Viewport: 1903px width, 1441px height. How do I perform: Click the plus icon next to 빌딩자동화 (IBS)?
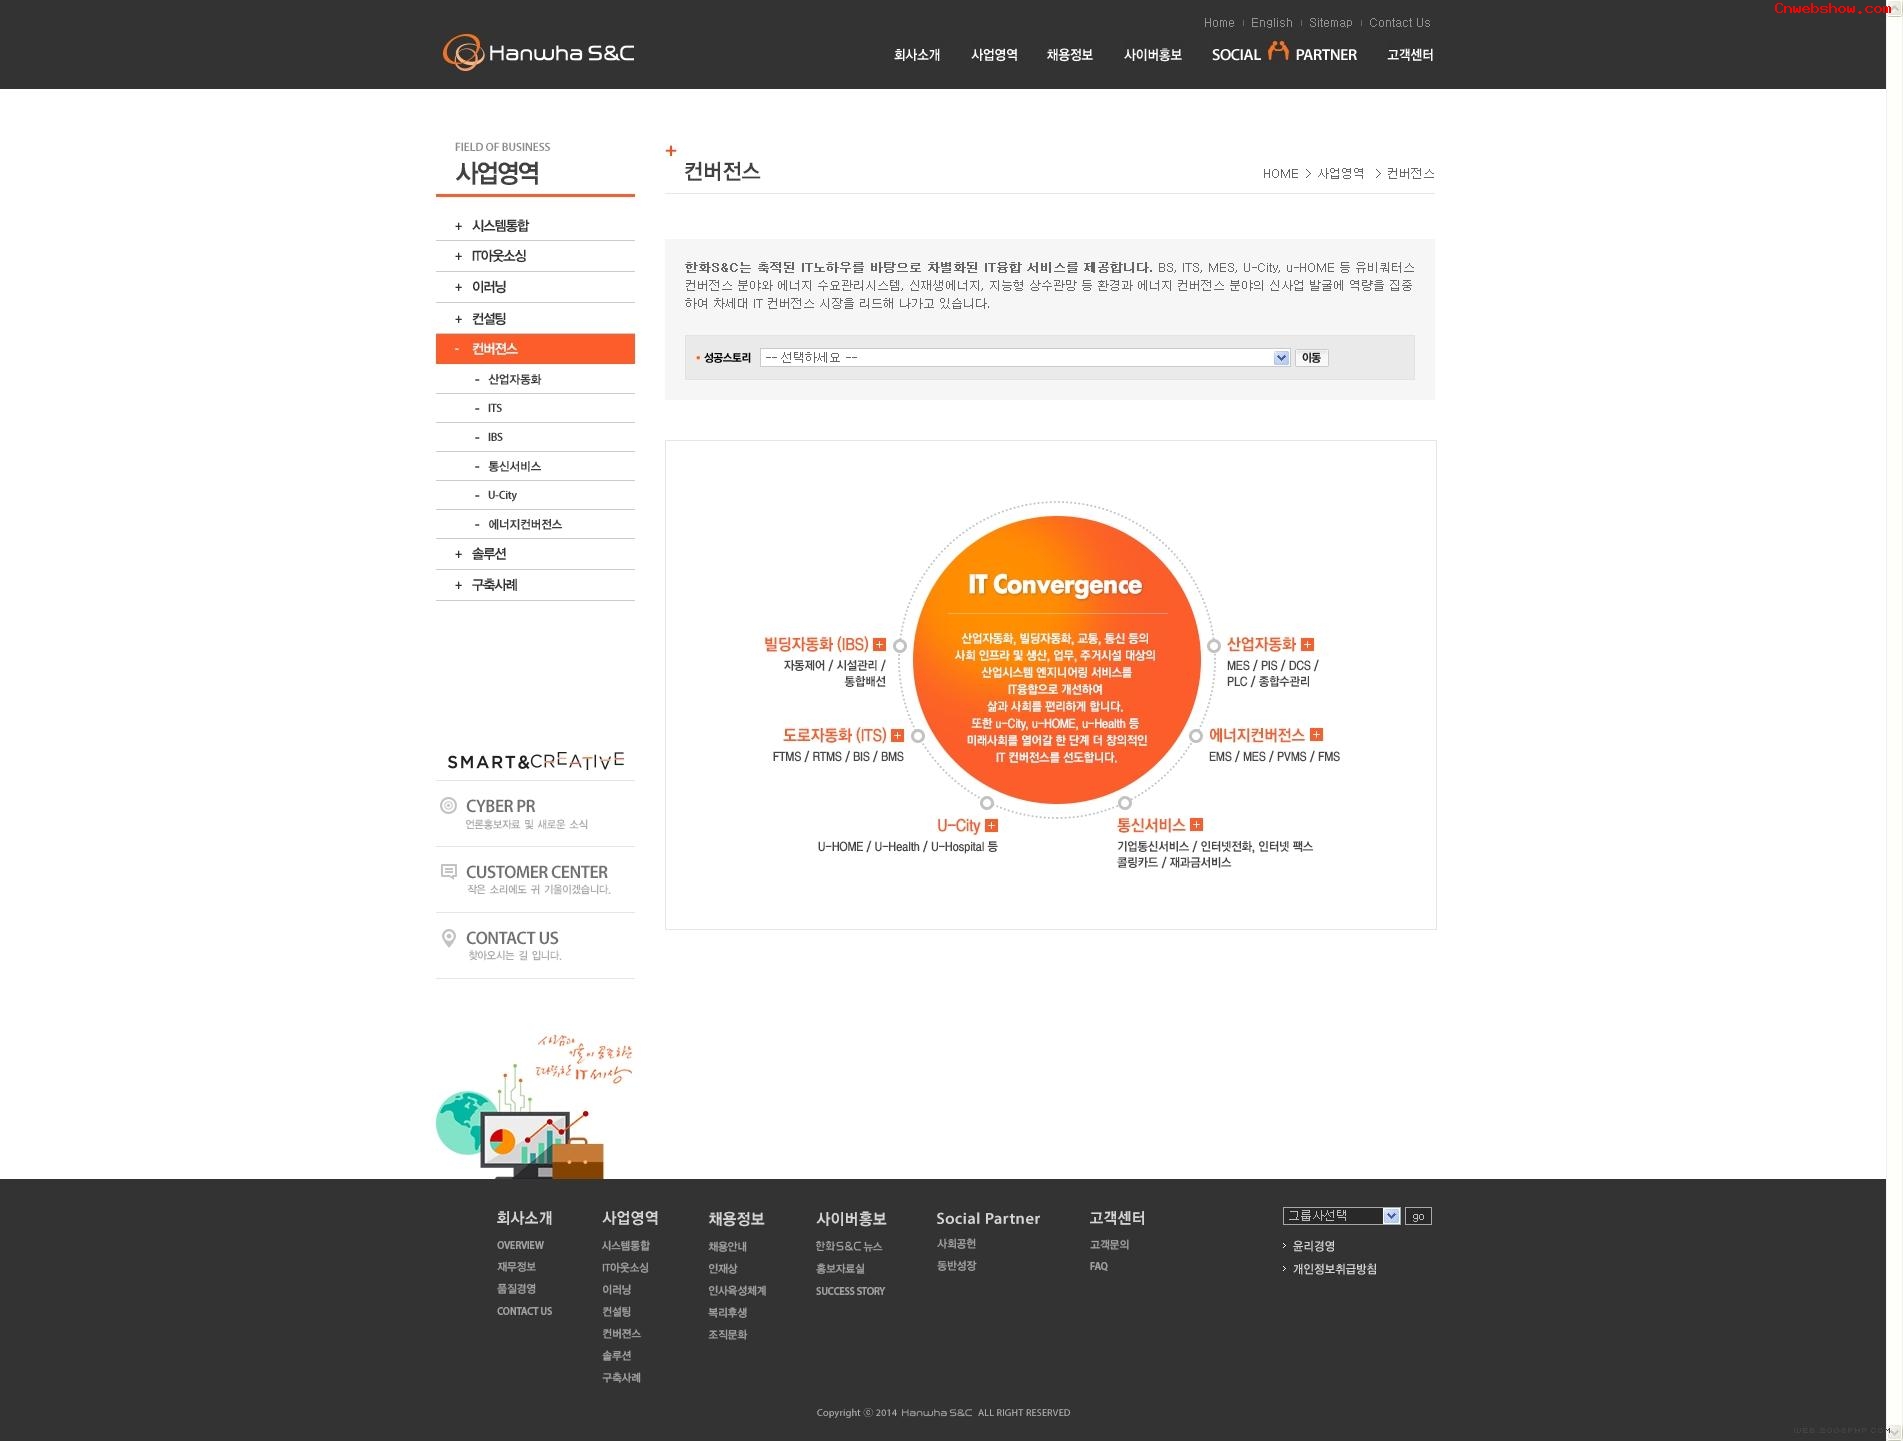(879, 645)
